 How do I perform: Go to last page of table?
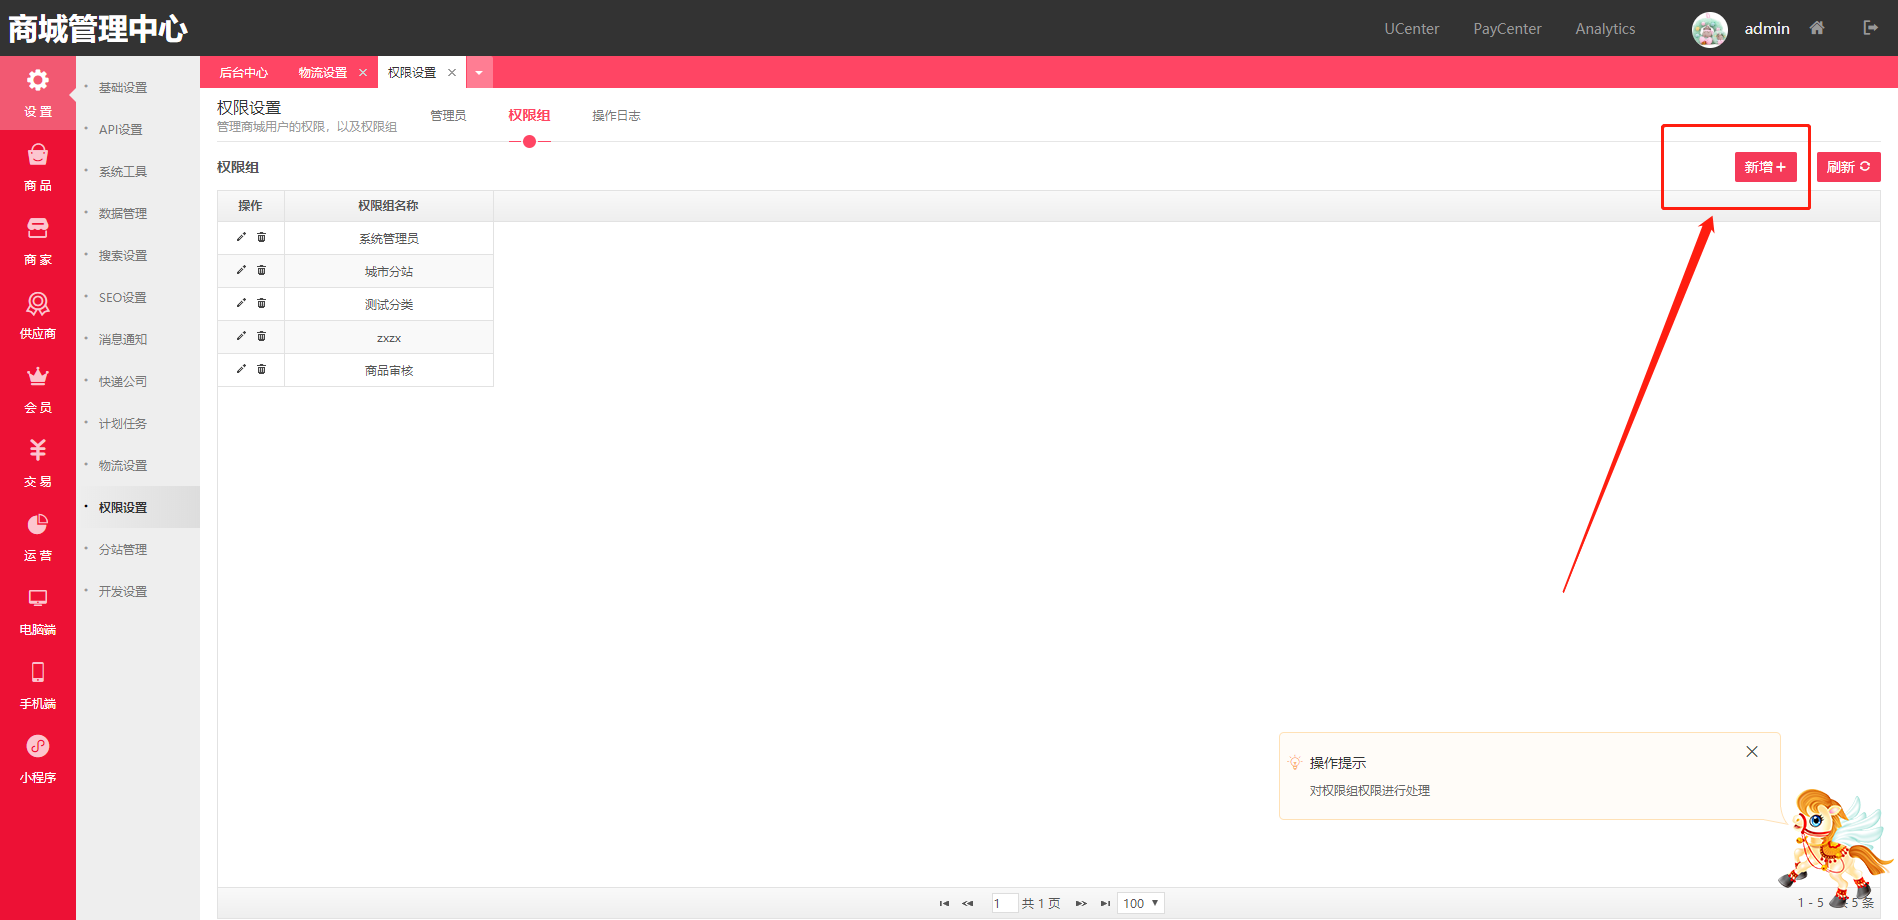pos(1105,903)
